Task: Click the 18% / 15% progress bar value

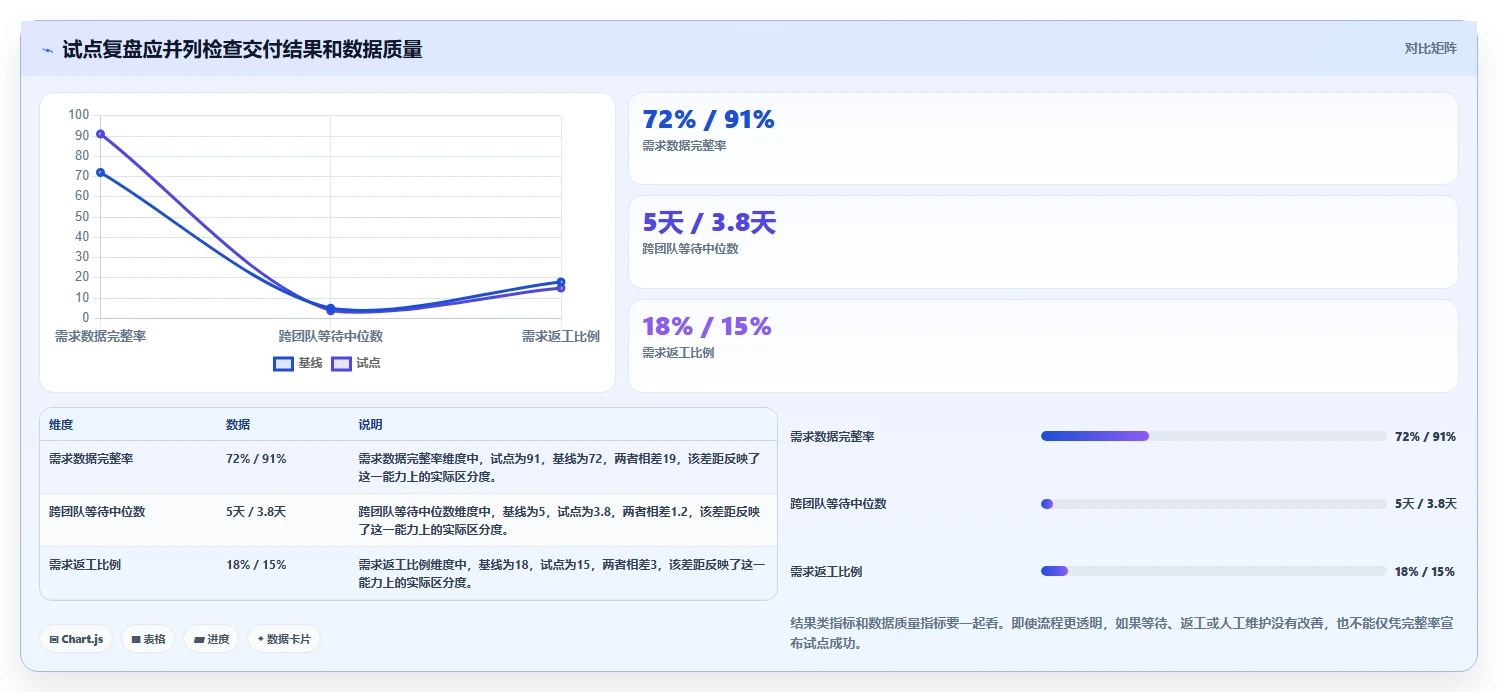Action: point(1425,572)
